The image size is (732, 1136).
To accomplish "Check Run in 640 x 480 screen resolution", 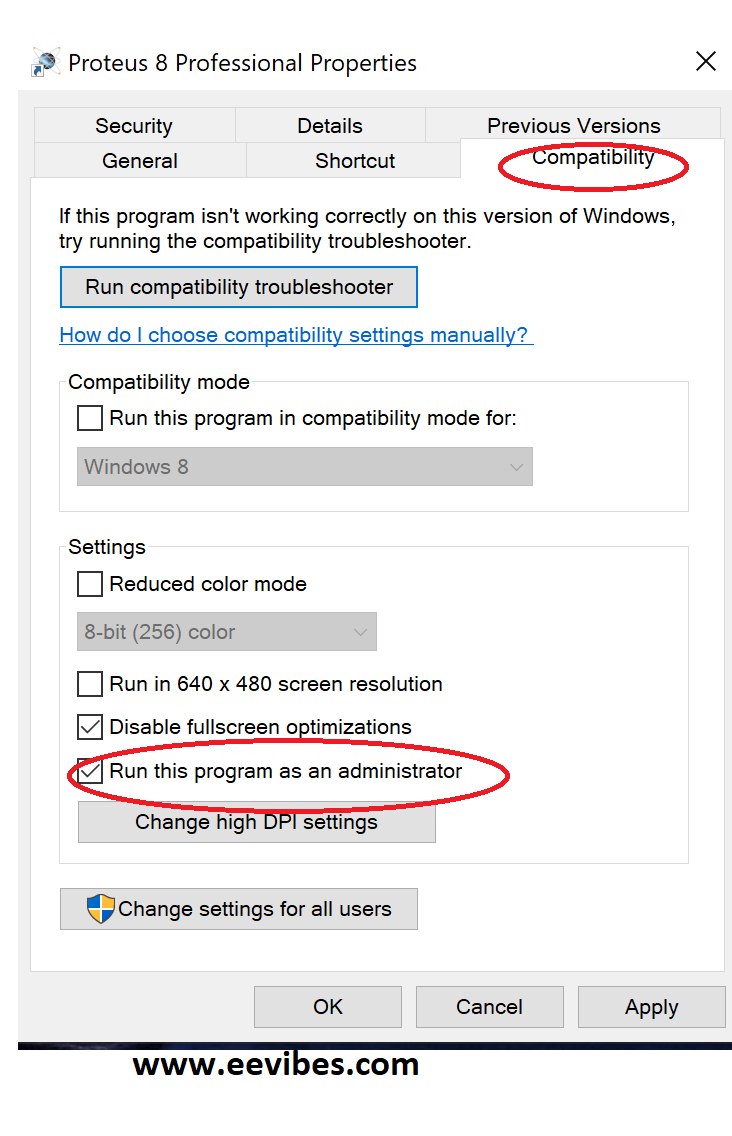I will click(x=90, y=684).
